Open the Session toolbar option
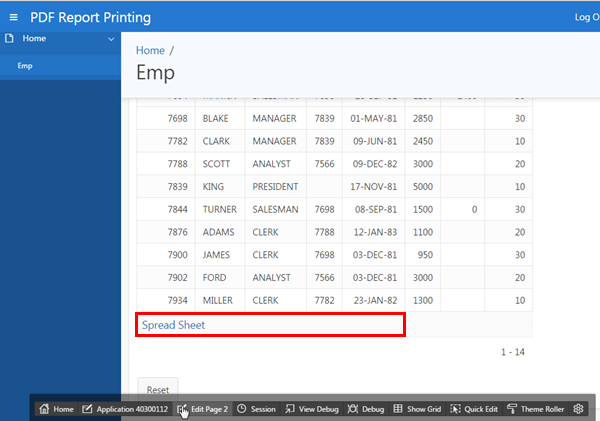Screen dimensions: 600x421 [256, 409]
